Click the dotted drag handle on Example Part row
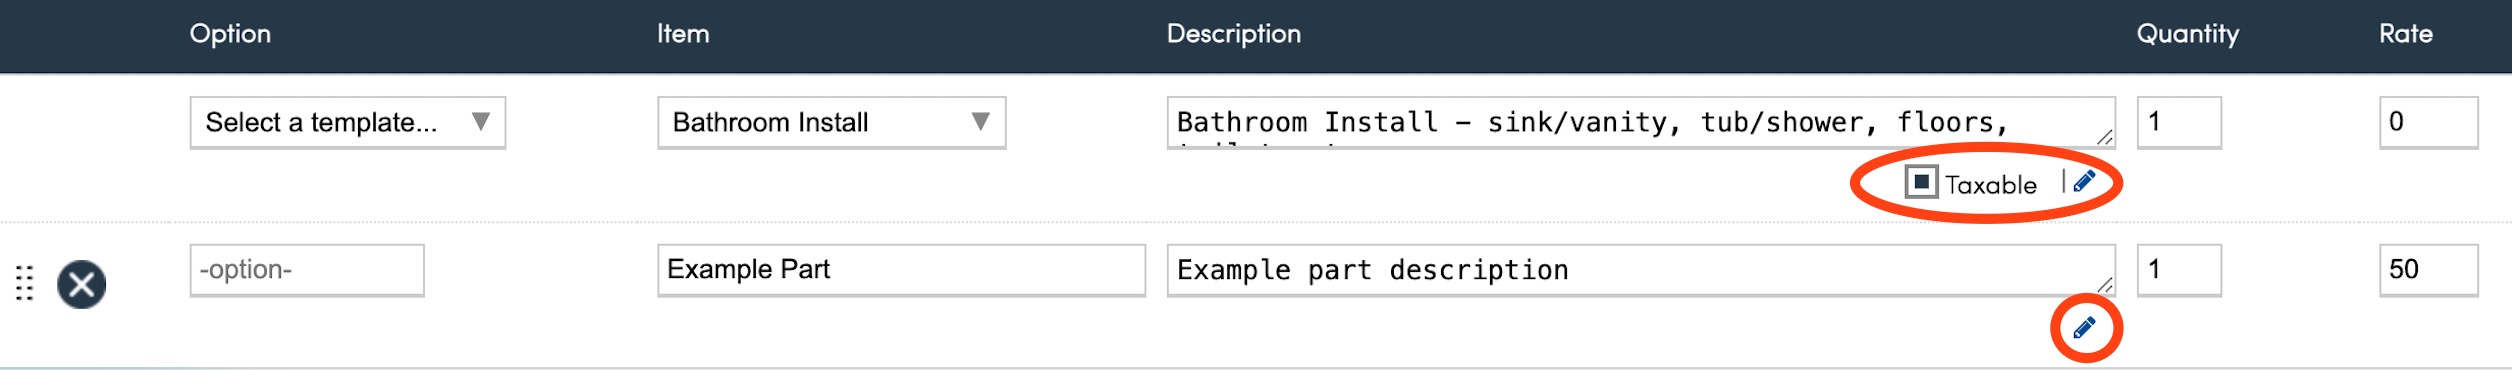Image resolution: width=2512 pixels, height=370 pixels. [25, 284]
